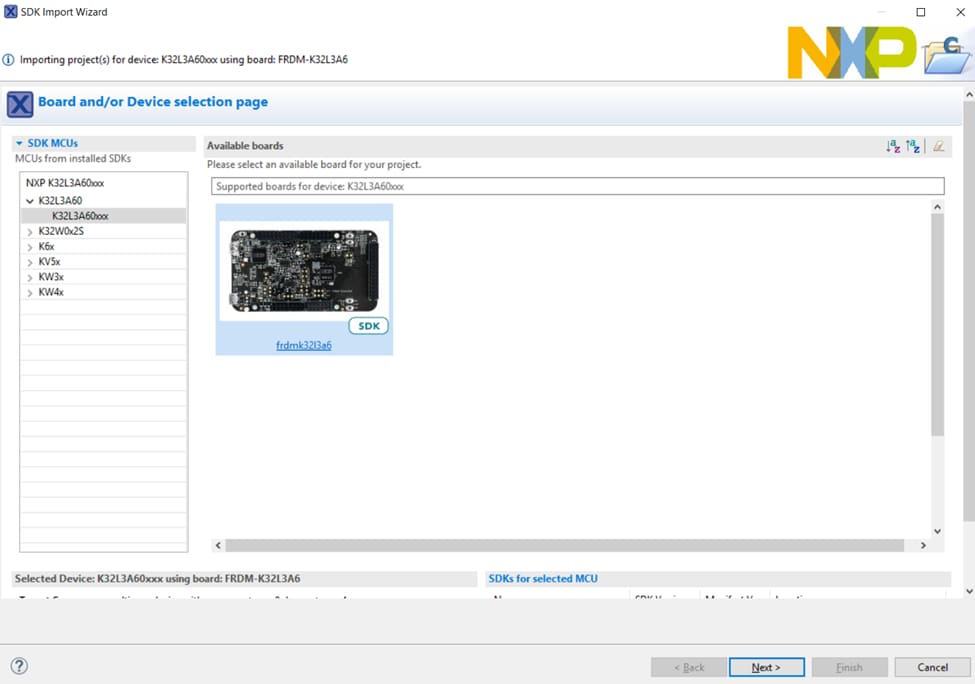Click the NXP logo in the header
The image size is (975, 684).
tap(851, 53)
